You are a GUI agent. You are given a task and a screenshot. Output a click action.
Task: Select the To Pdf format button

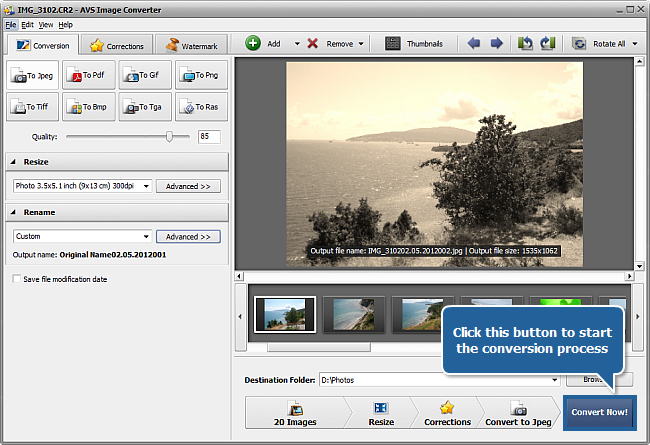tap(89, 75)
